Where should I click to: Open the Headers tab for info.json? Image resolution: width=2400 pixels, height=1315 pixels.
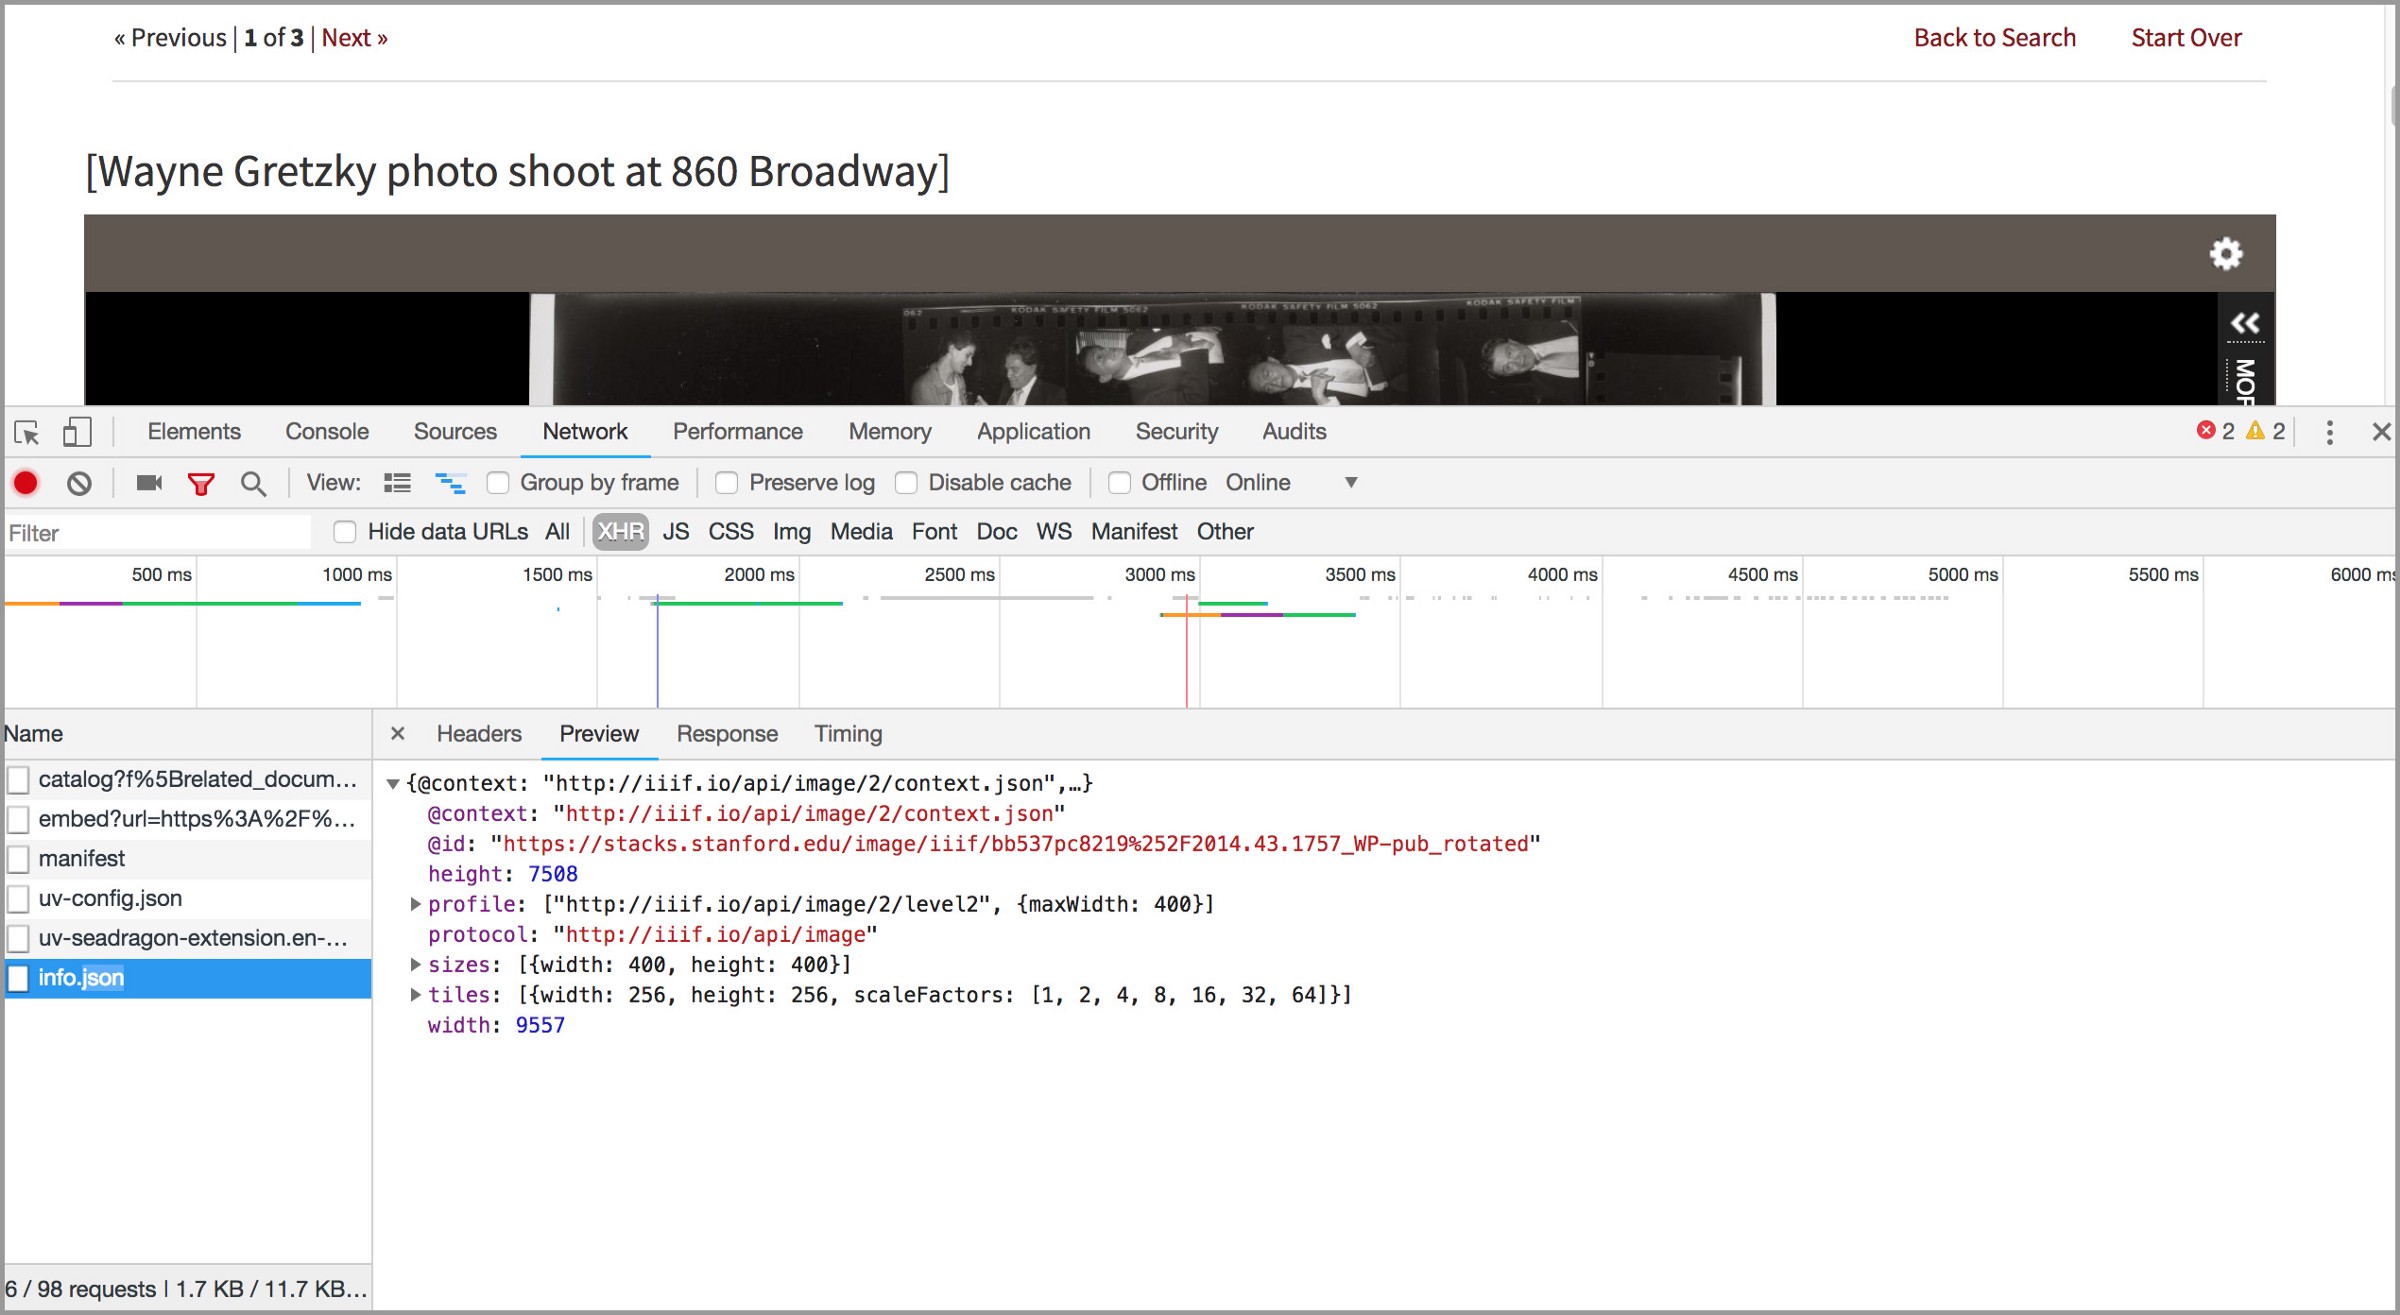click(x=479, y=734)
